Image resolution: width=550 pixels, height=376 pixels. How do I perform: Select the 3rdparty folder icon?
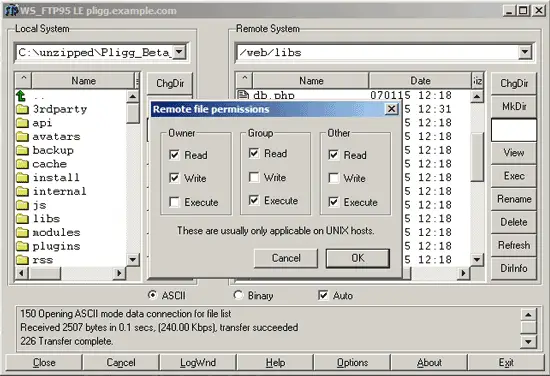point(22,109)
